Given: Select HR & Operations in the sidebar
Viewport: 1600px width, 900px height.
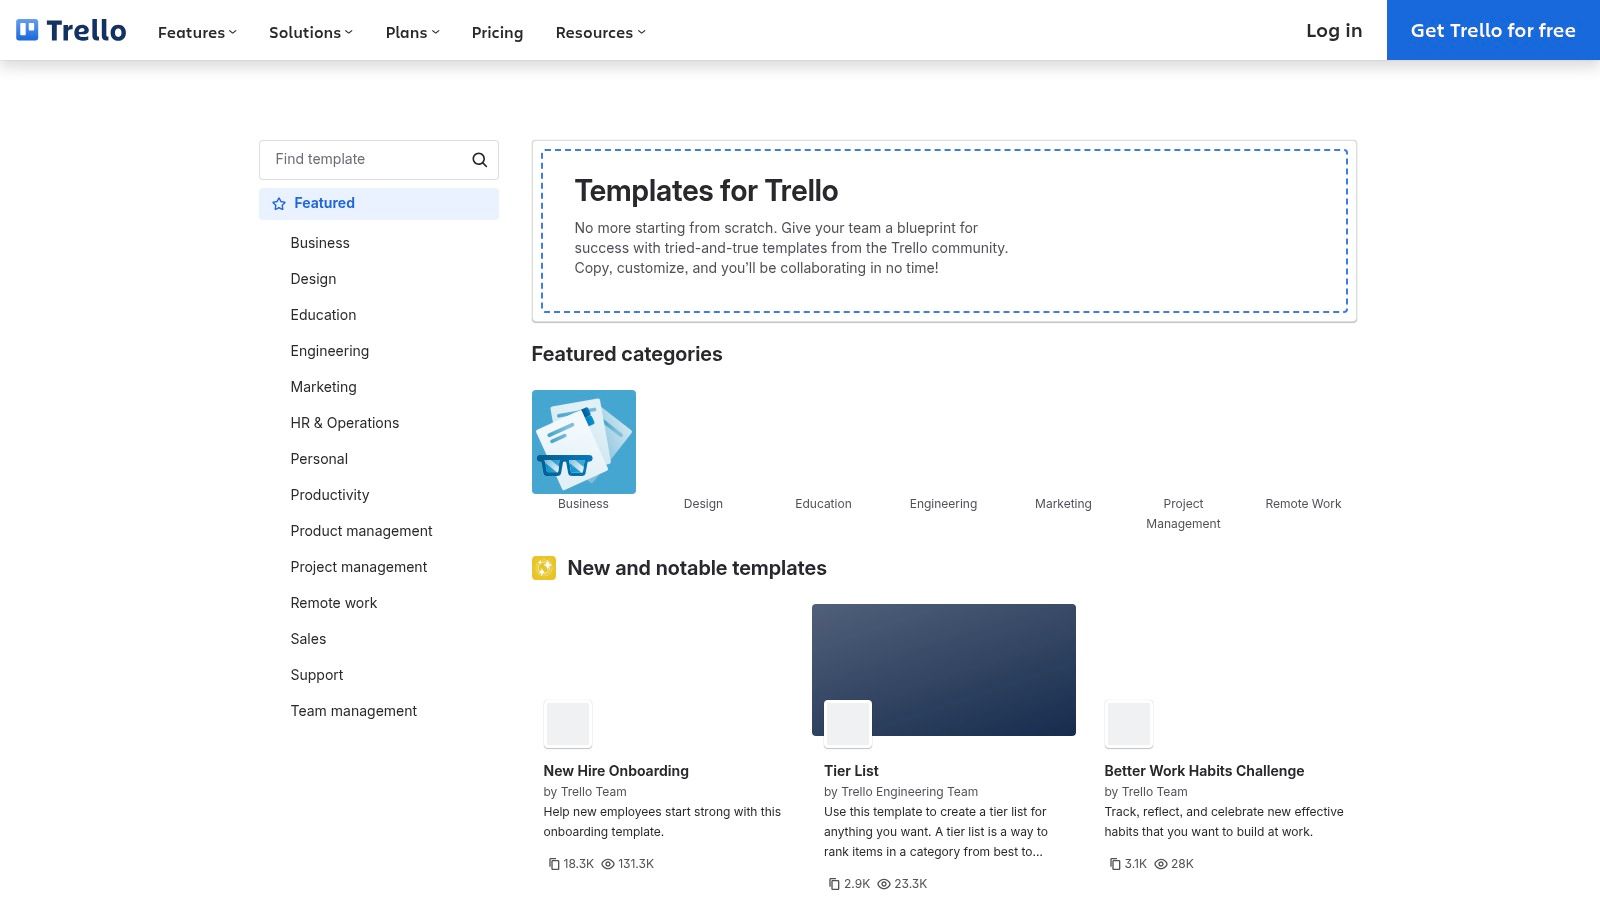Looking at the screenshot, I should tap(345, 423).
